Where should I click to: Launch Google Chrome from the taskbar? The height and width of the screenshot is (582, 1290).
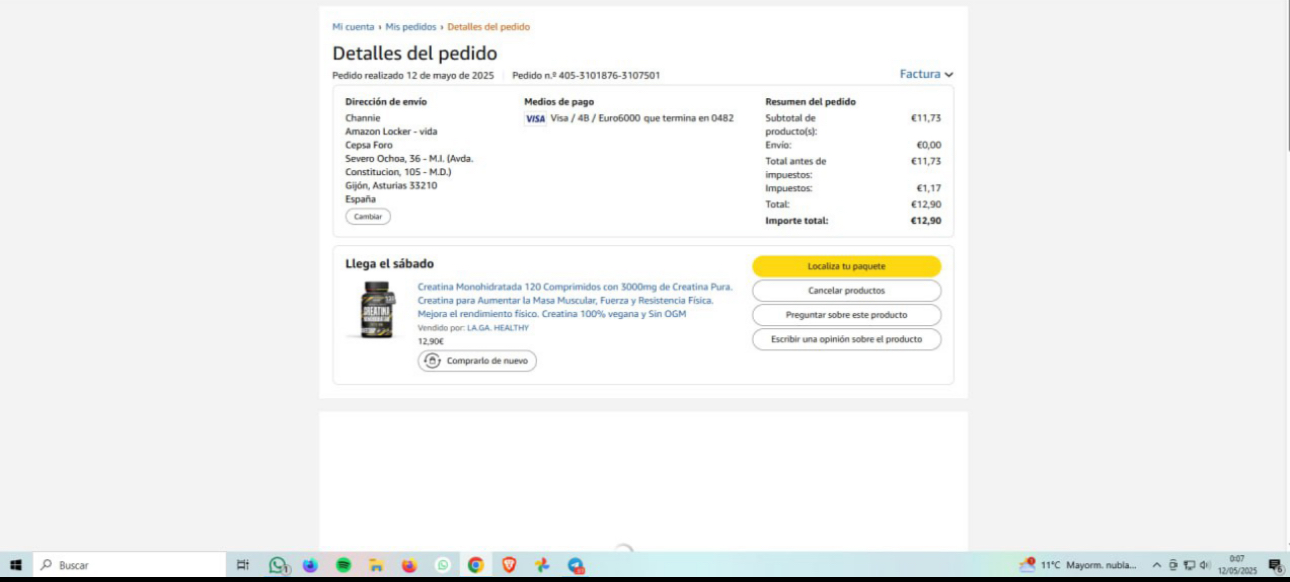(x=476, y=565)
